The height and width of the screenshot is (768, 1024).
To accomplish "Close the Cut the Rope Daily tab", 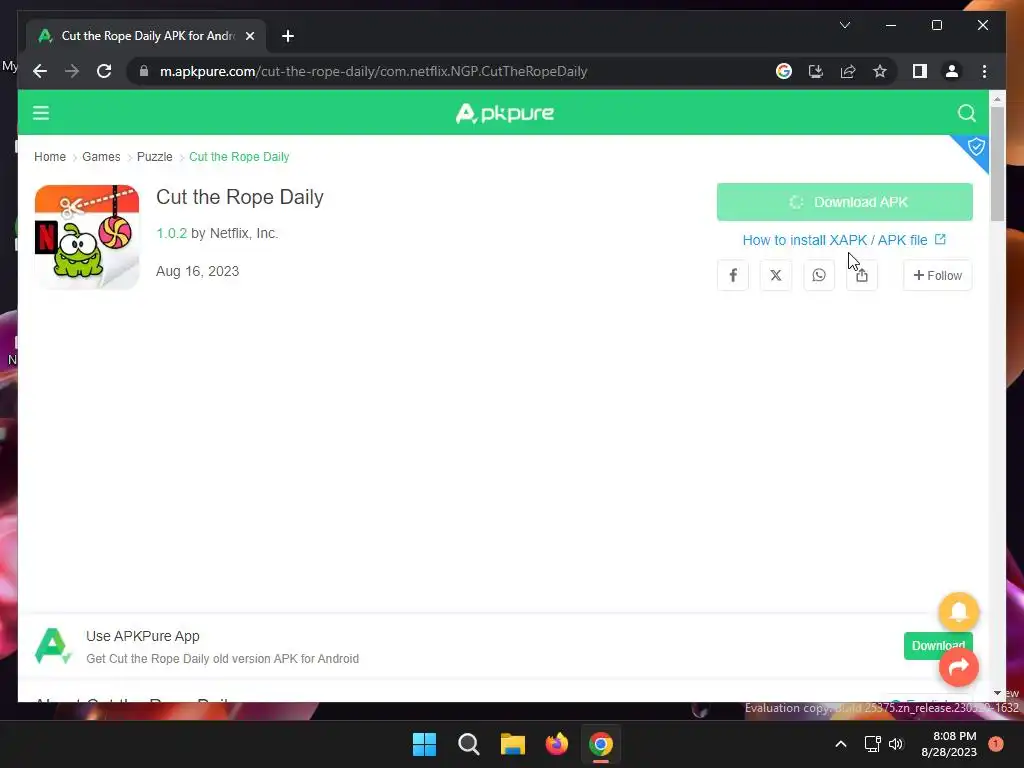I will click(x=249, y=36).
